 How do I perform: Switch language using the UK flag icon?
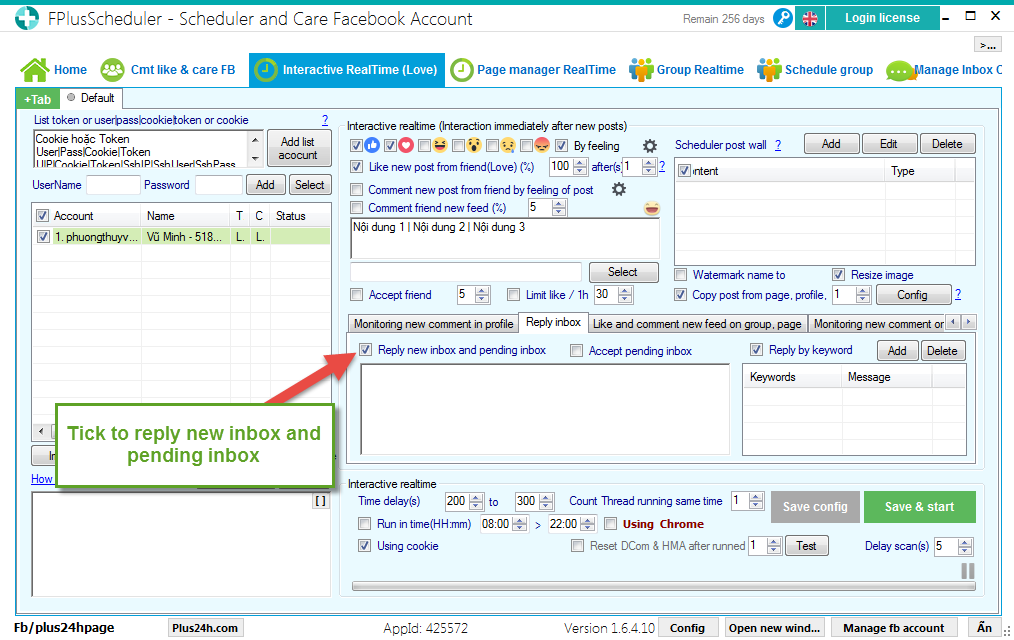point(810,18)
